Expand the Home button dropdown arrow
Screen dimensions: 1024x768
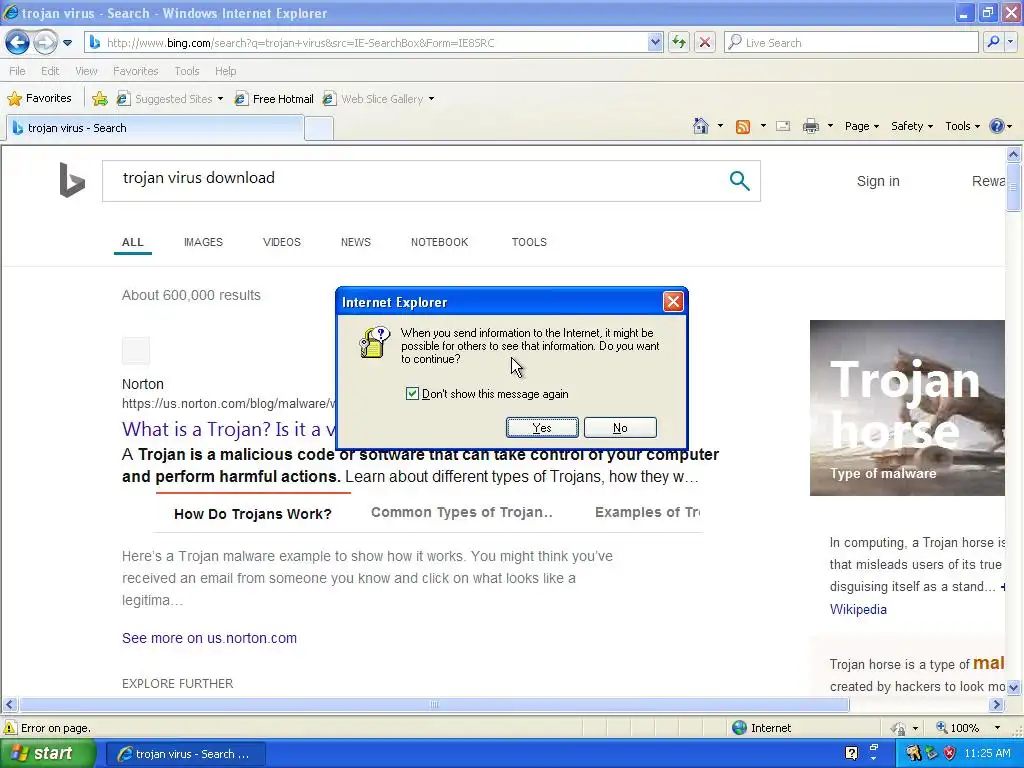click(720, 126)
